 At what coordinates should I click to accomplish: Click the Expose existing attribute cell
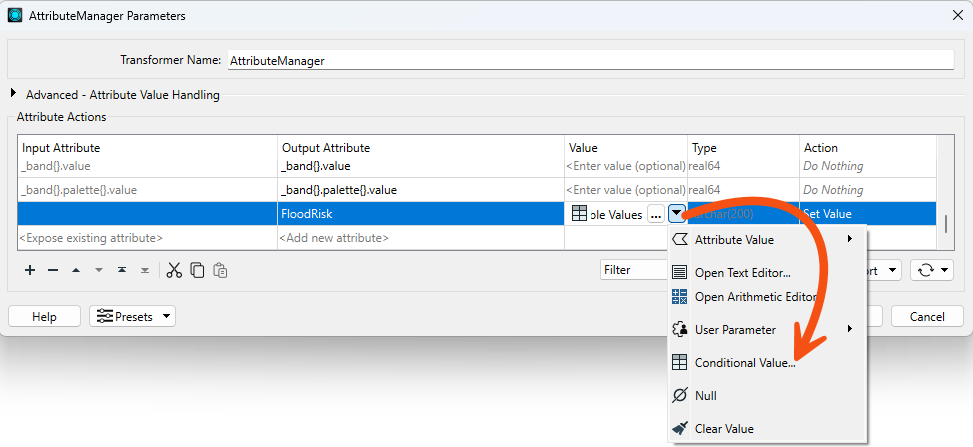pyautogui.click(x=148, y=238)
